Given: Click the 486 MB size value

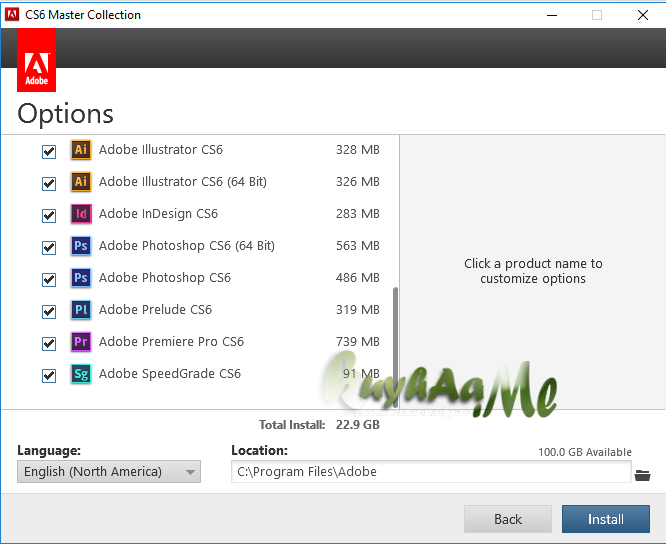Looking at the screenshot, I should 358,278.
